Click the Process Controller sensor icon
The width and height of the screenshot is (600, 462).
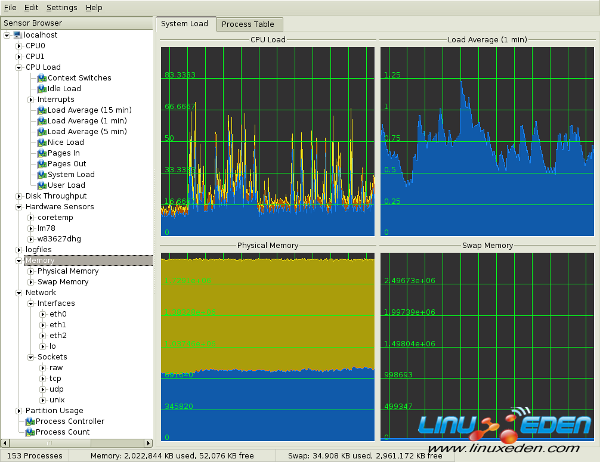30,421
